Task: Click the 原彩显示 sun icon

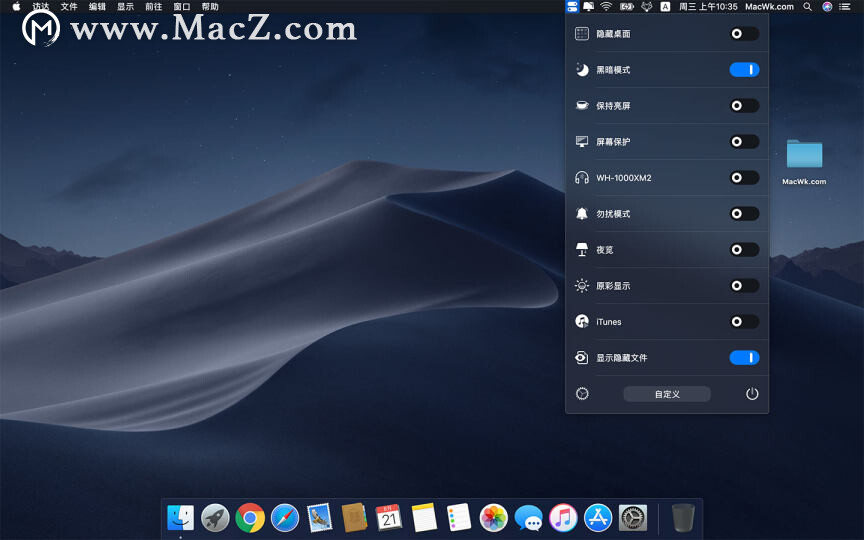Action: point(582,285)
